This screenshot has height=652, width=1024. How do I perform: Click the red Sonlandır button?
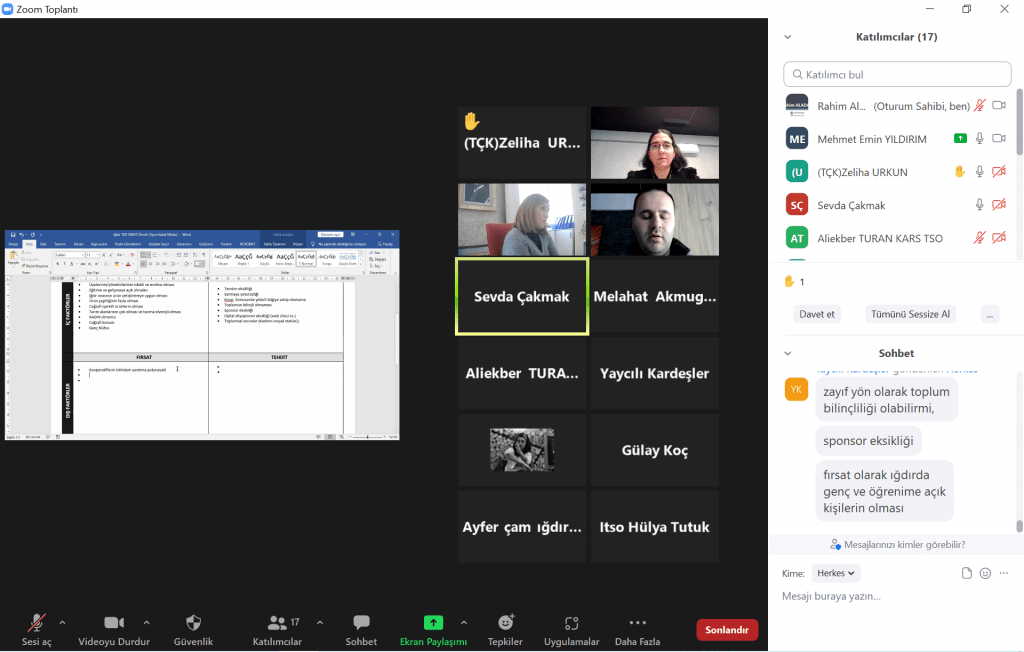pos(727,630)
